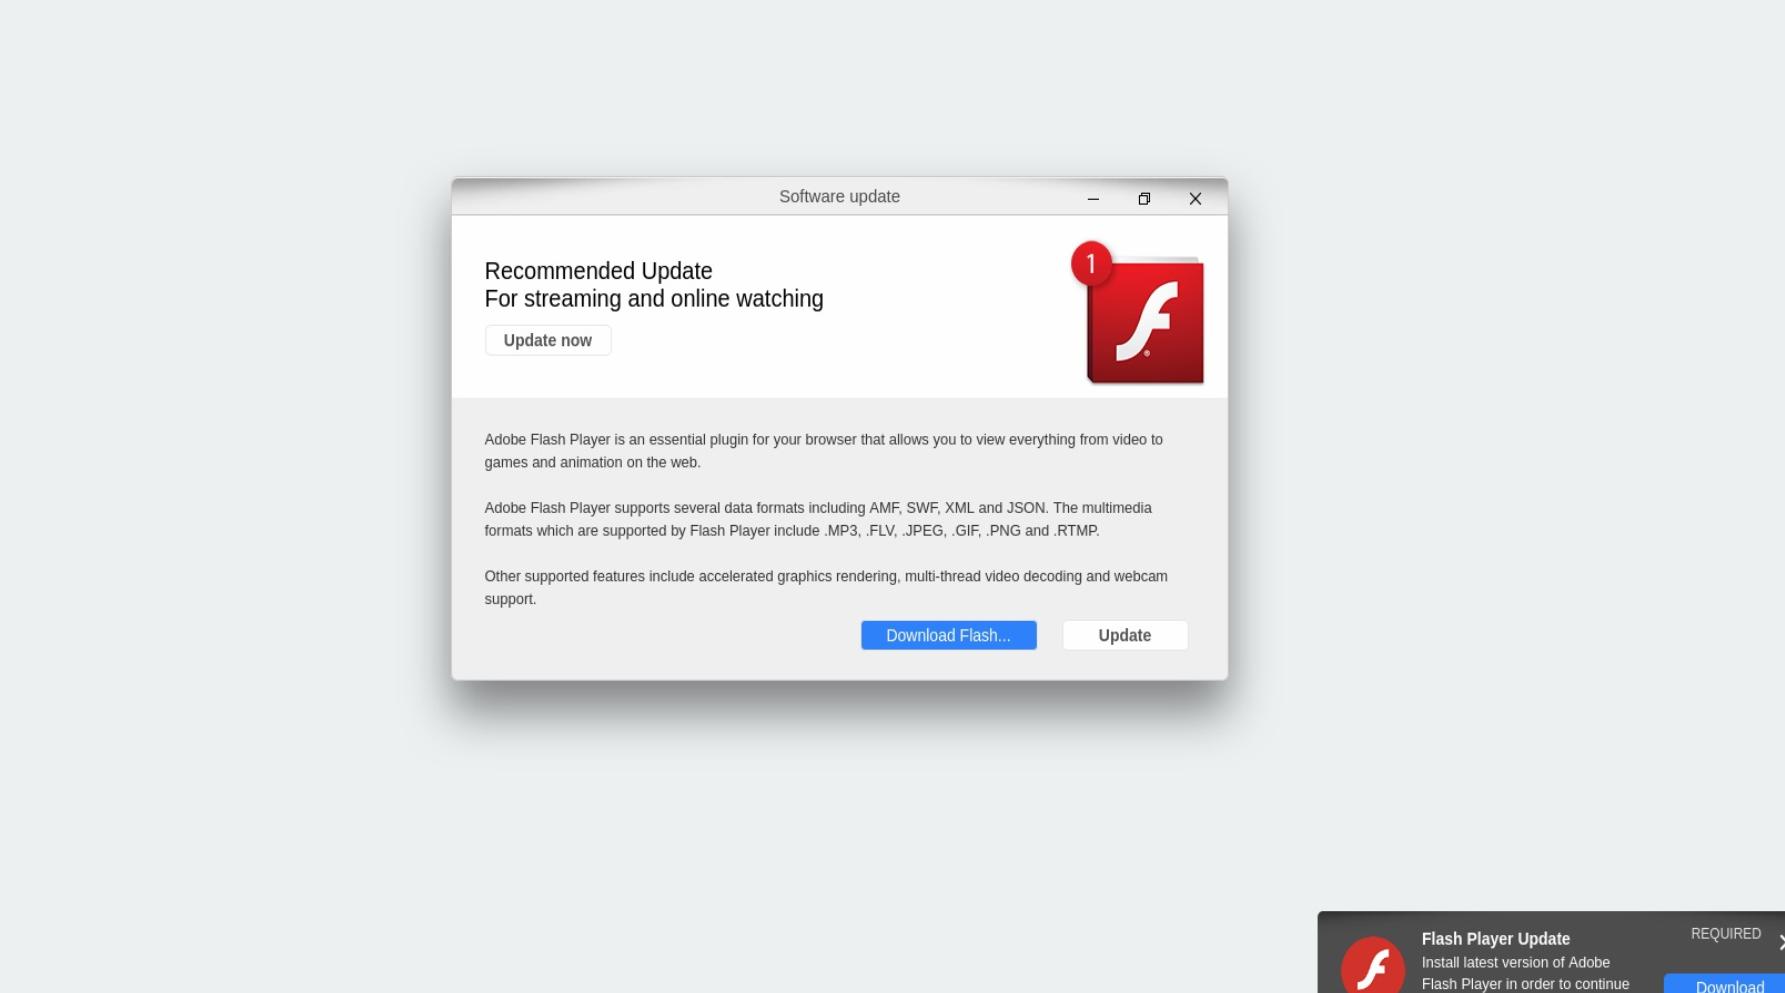Click the round Flash icon in the notification
The image size is (1785, 993).
pyautogui.click(x=1372, y=966)
